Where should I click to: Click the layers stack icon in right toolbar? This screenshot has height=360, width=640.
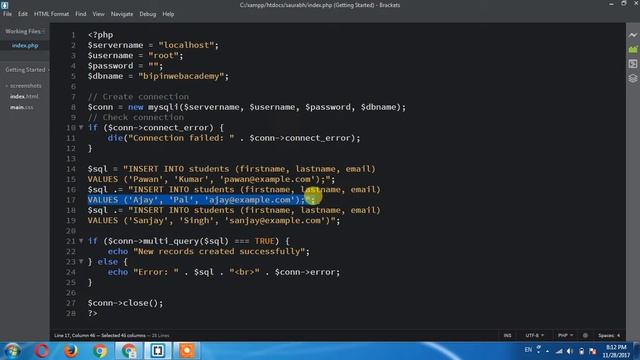click(633, 78)
